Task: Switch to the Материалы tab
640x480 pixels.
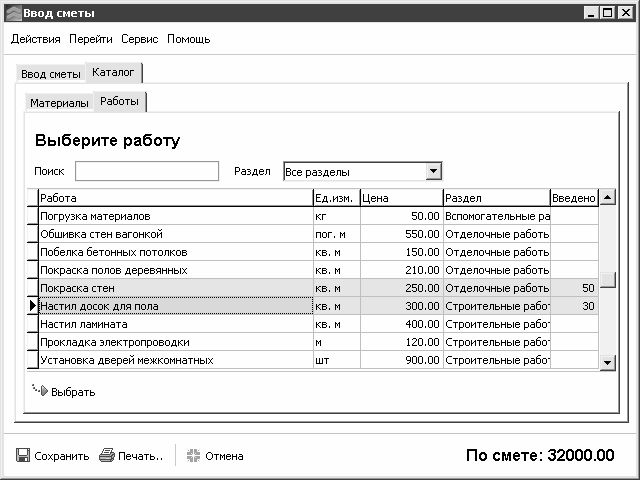Action: click(x=59, y=103)
